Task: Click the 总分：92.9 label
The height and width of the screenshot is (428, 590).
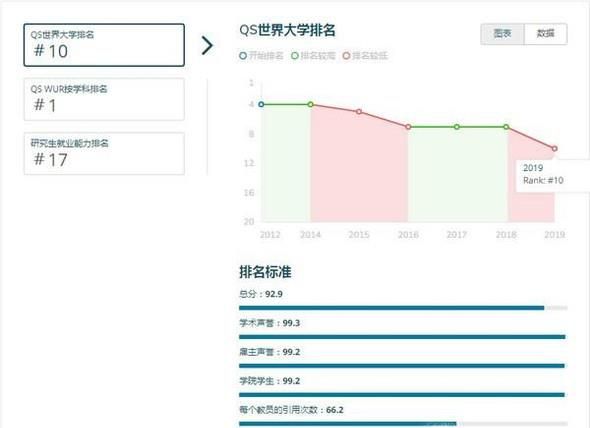Action: tap(261, 294)
